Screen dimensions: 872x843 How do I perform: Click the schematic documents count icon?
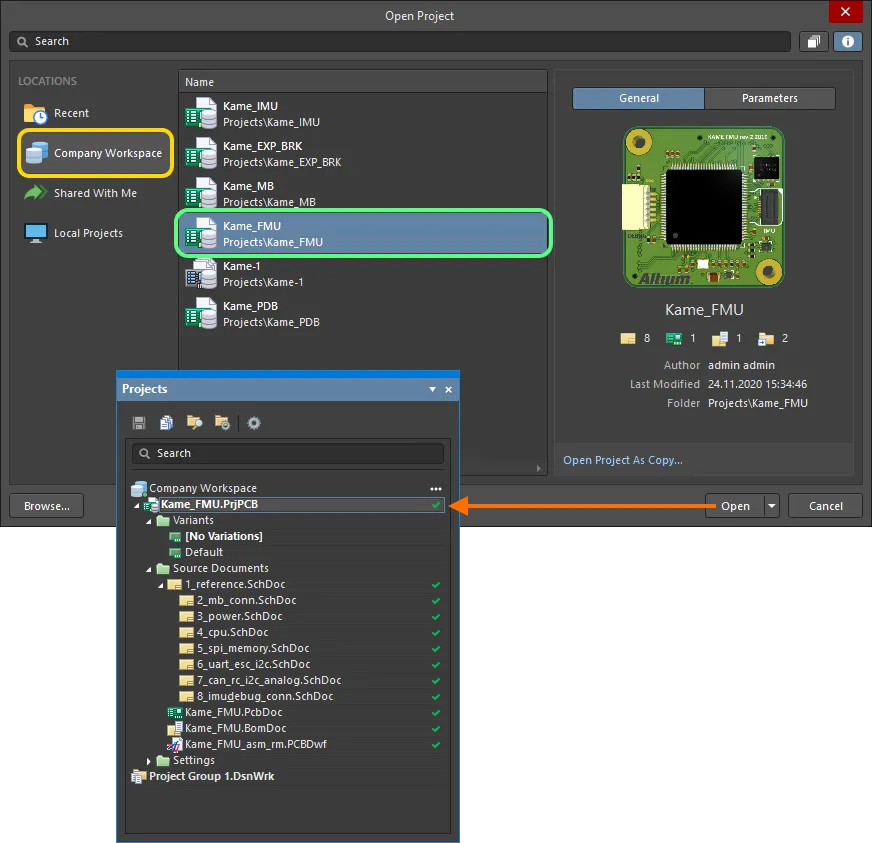pos(627,338)
